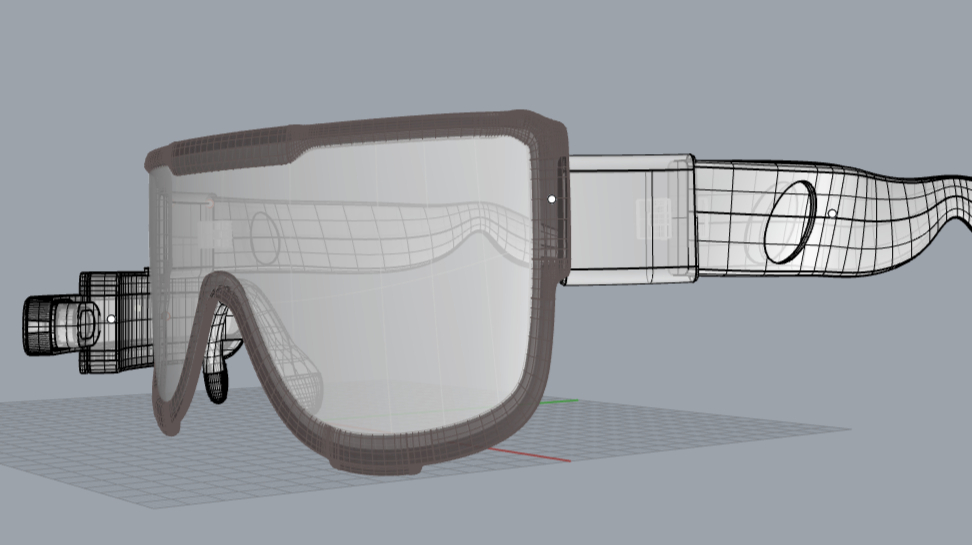Click the oval hole on right strap

click(x=790, y=221)
